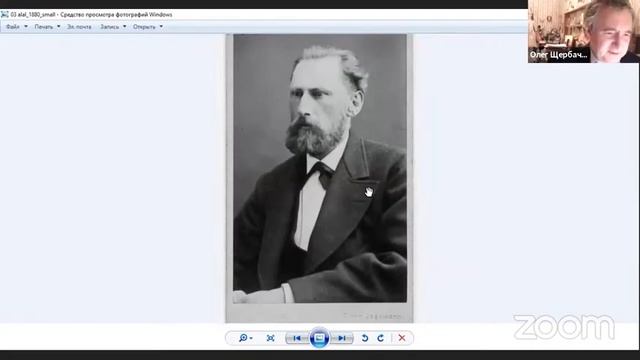Start the slideshow with the center button

pyautogui.click(x=319, y=338)
